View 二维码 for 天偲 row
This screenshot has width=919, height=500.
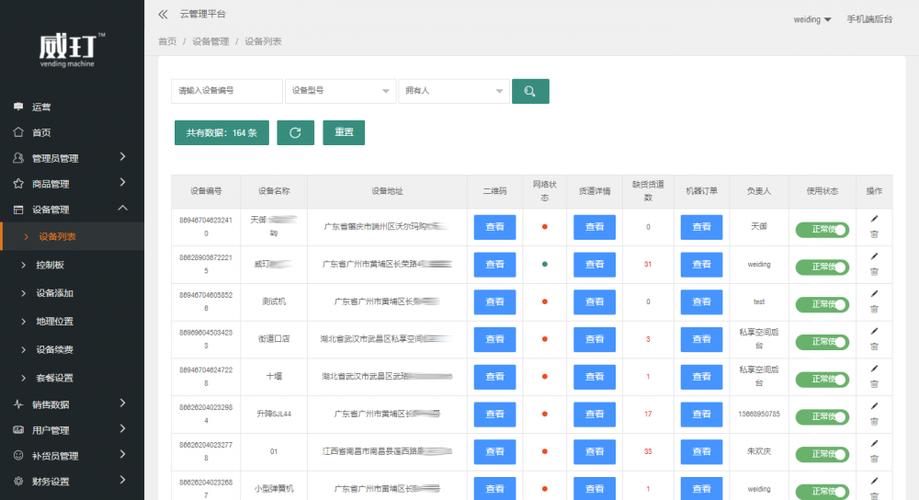(495, 227)
